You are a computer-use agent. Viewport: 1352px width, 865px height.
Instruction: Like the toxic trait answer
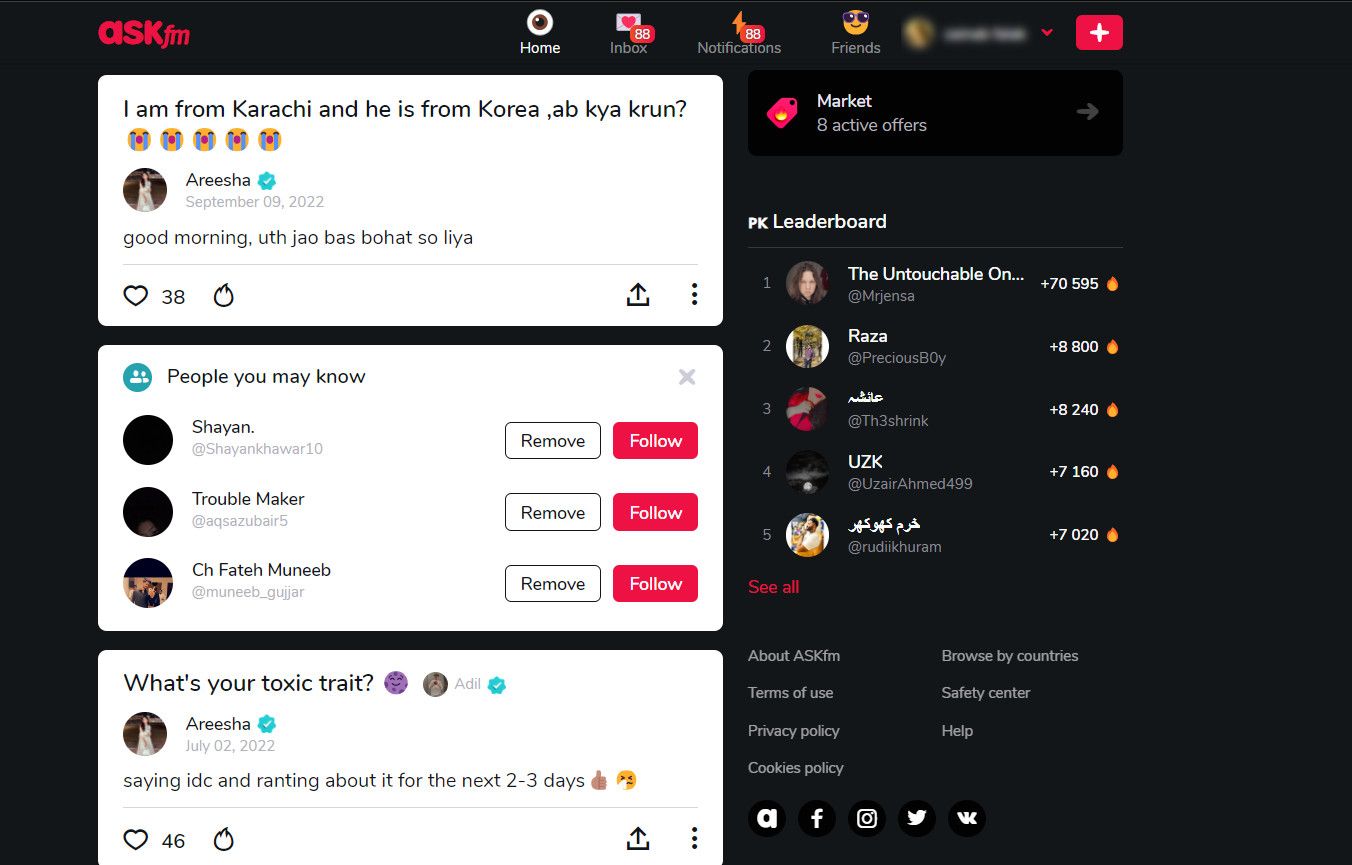136,840
